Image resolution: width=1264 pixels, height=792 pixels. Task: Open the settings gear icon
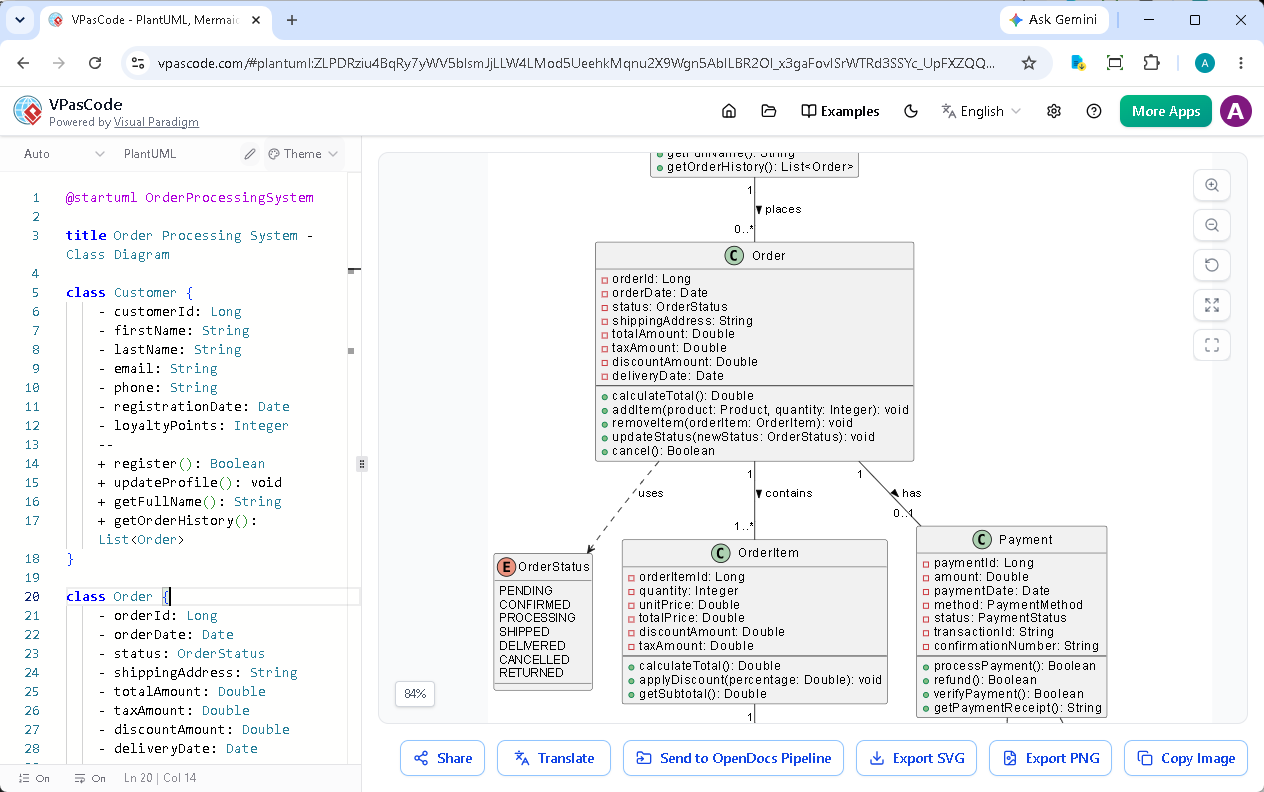(1054, 111)
